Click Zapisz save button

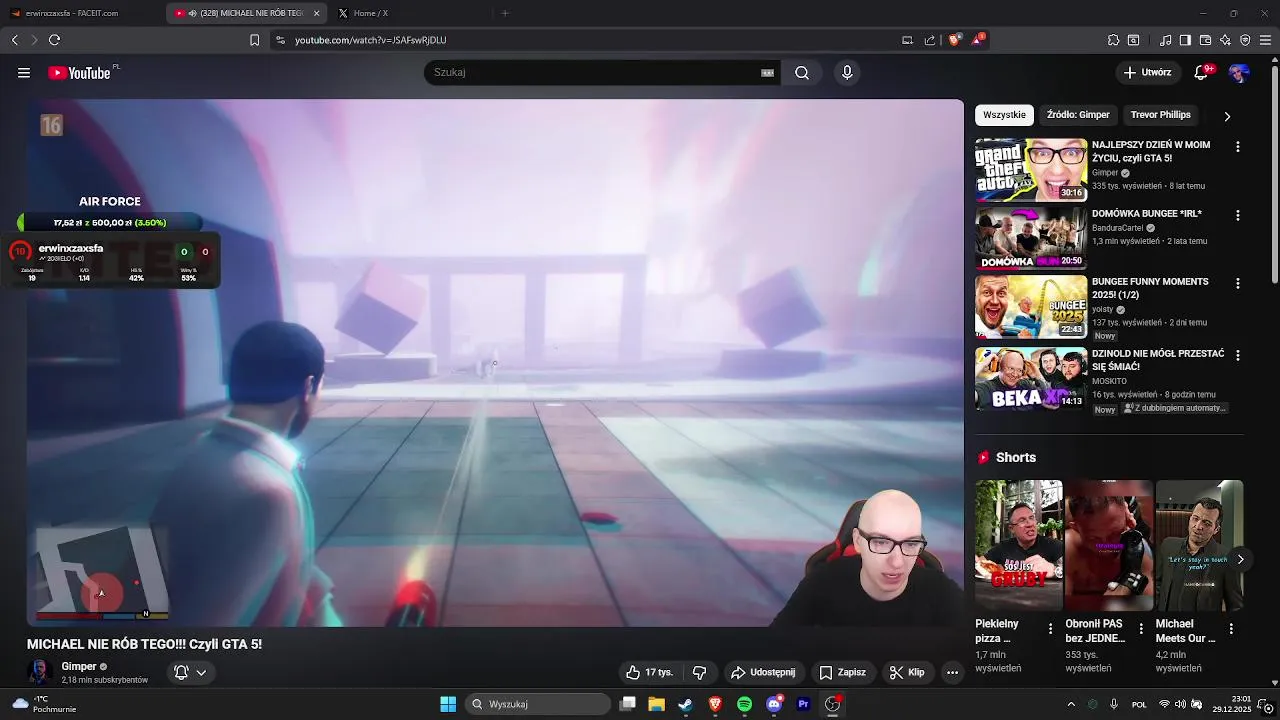[x=843, y=673]
